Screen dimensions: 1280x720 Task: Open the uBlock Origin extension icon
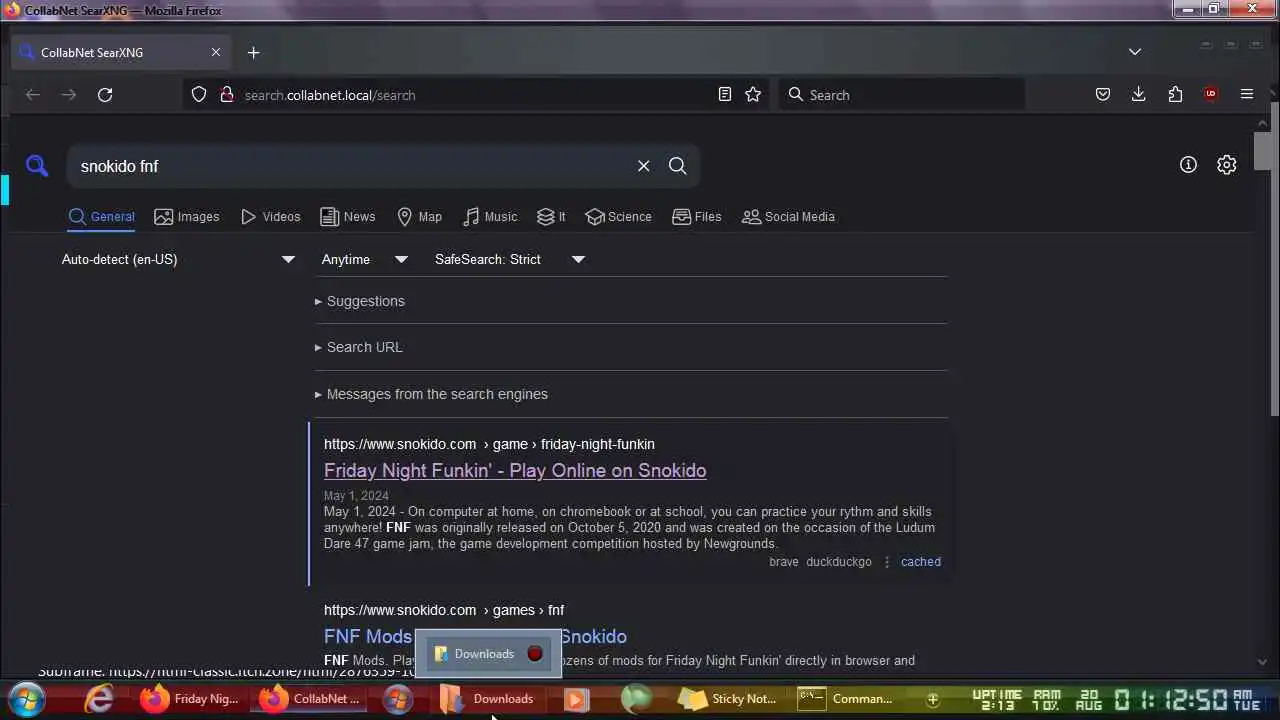click(x=1211, y=94)
